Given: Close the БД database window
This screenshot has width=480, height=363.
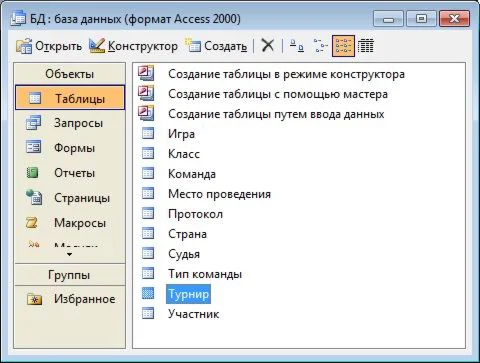Looking at the screenshot, I should (x=454, y=19).
